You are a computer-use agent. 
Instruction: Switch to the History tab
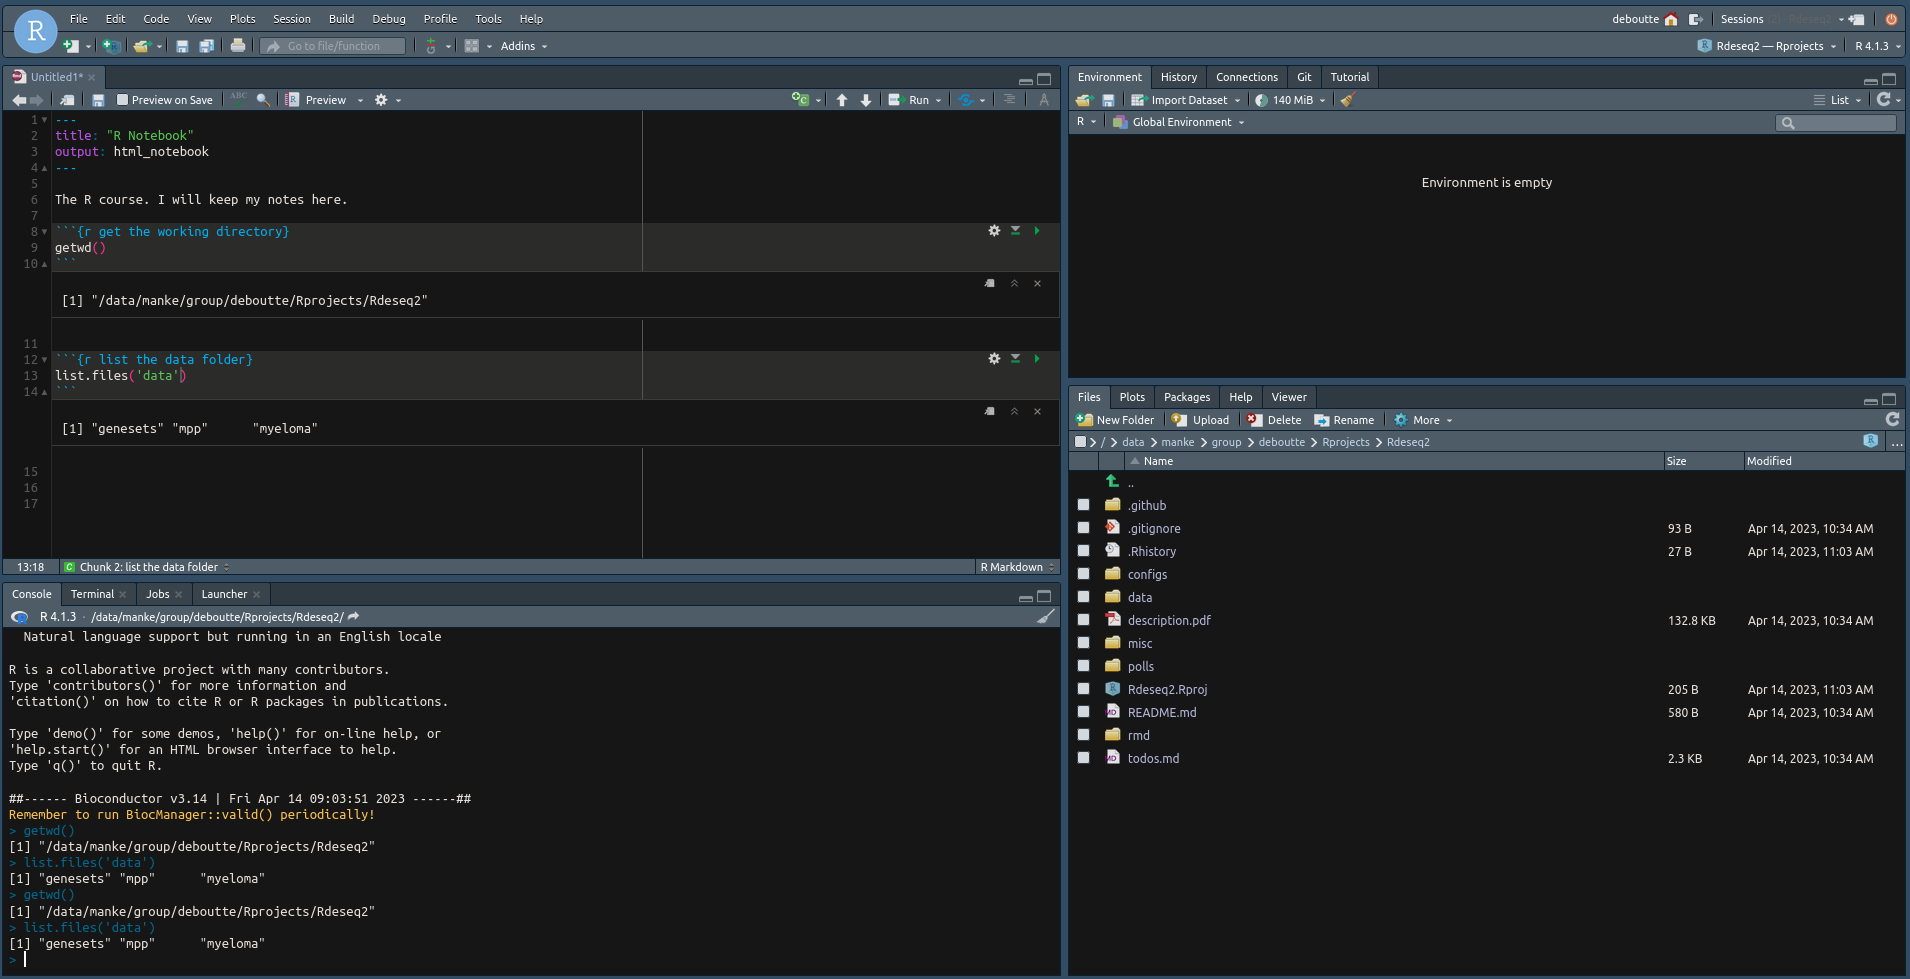[x=1179, y=77]
